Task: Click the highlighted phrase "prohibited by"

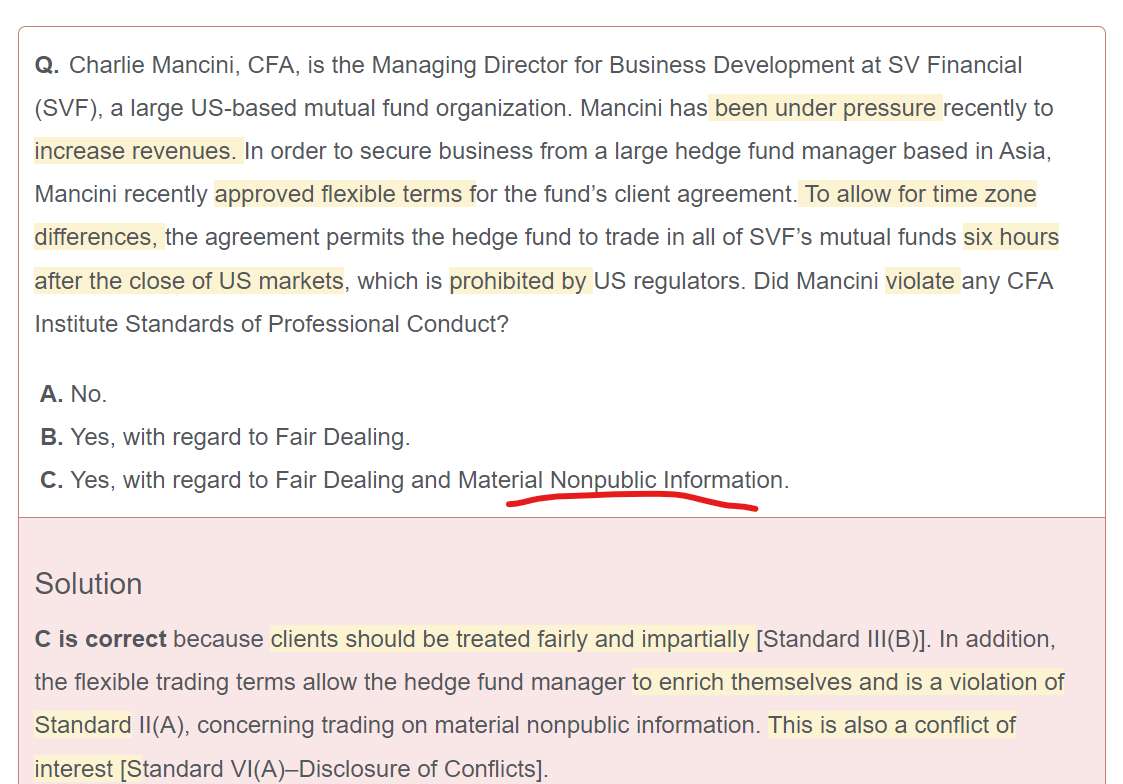Action: click(518, 281)
